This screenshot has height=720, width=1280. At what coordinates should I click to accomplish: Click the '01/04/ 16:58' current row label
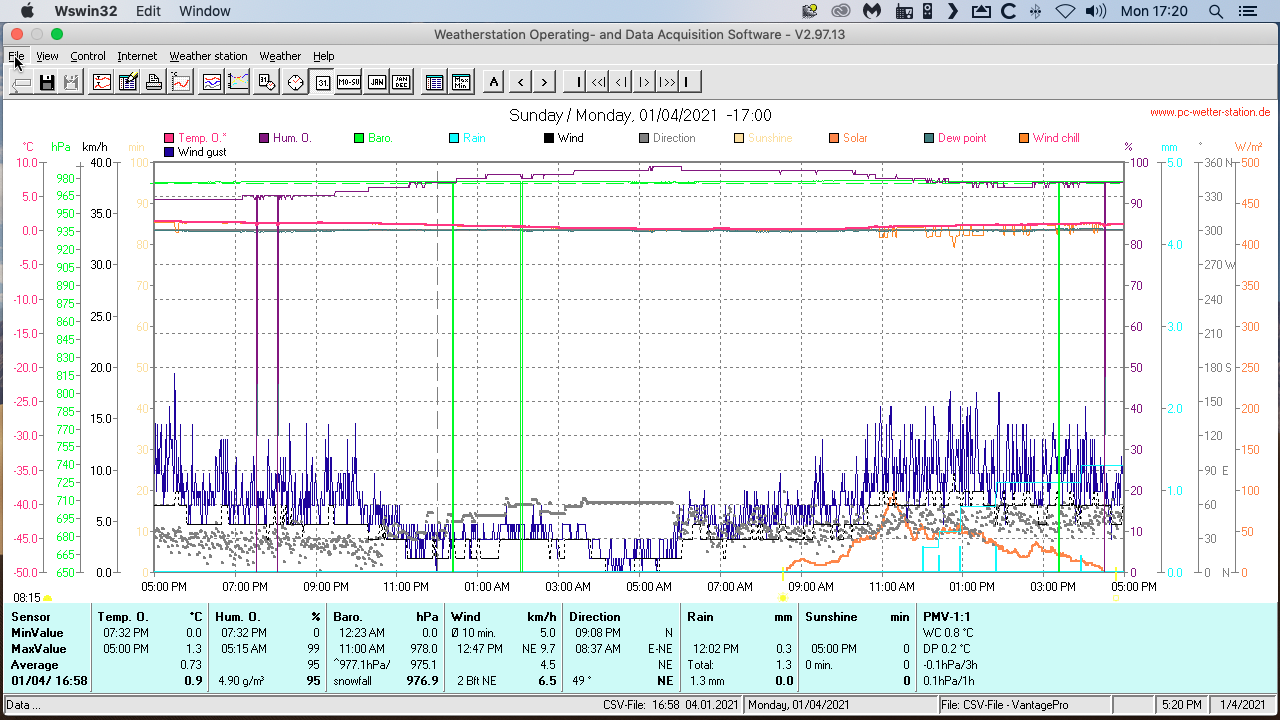click(x=49, y=681)
